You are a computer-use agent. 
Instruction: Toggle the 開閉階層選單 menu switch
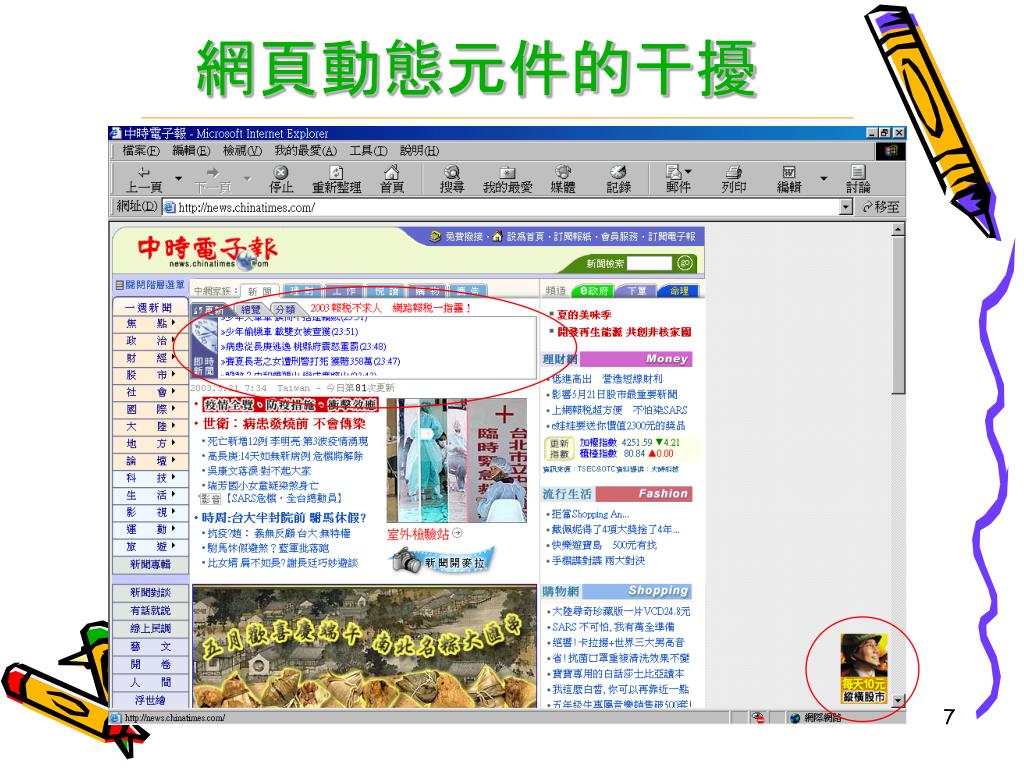(150, 285)
